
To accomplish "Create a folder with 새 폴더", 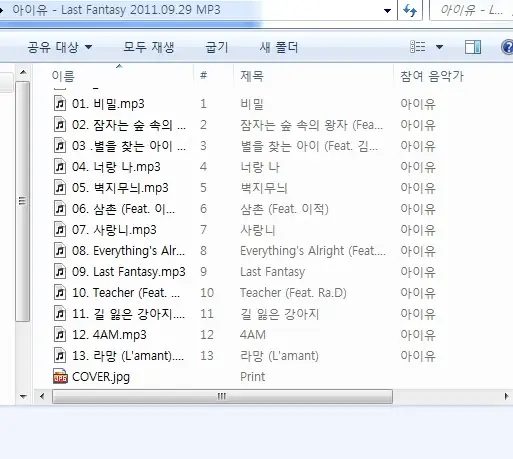I will [279, 47].
